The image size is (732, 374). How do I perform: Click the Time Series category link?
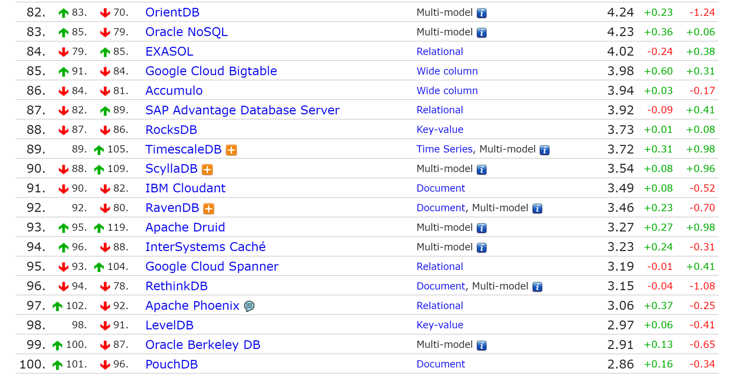coord(444,149)
